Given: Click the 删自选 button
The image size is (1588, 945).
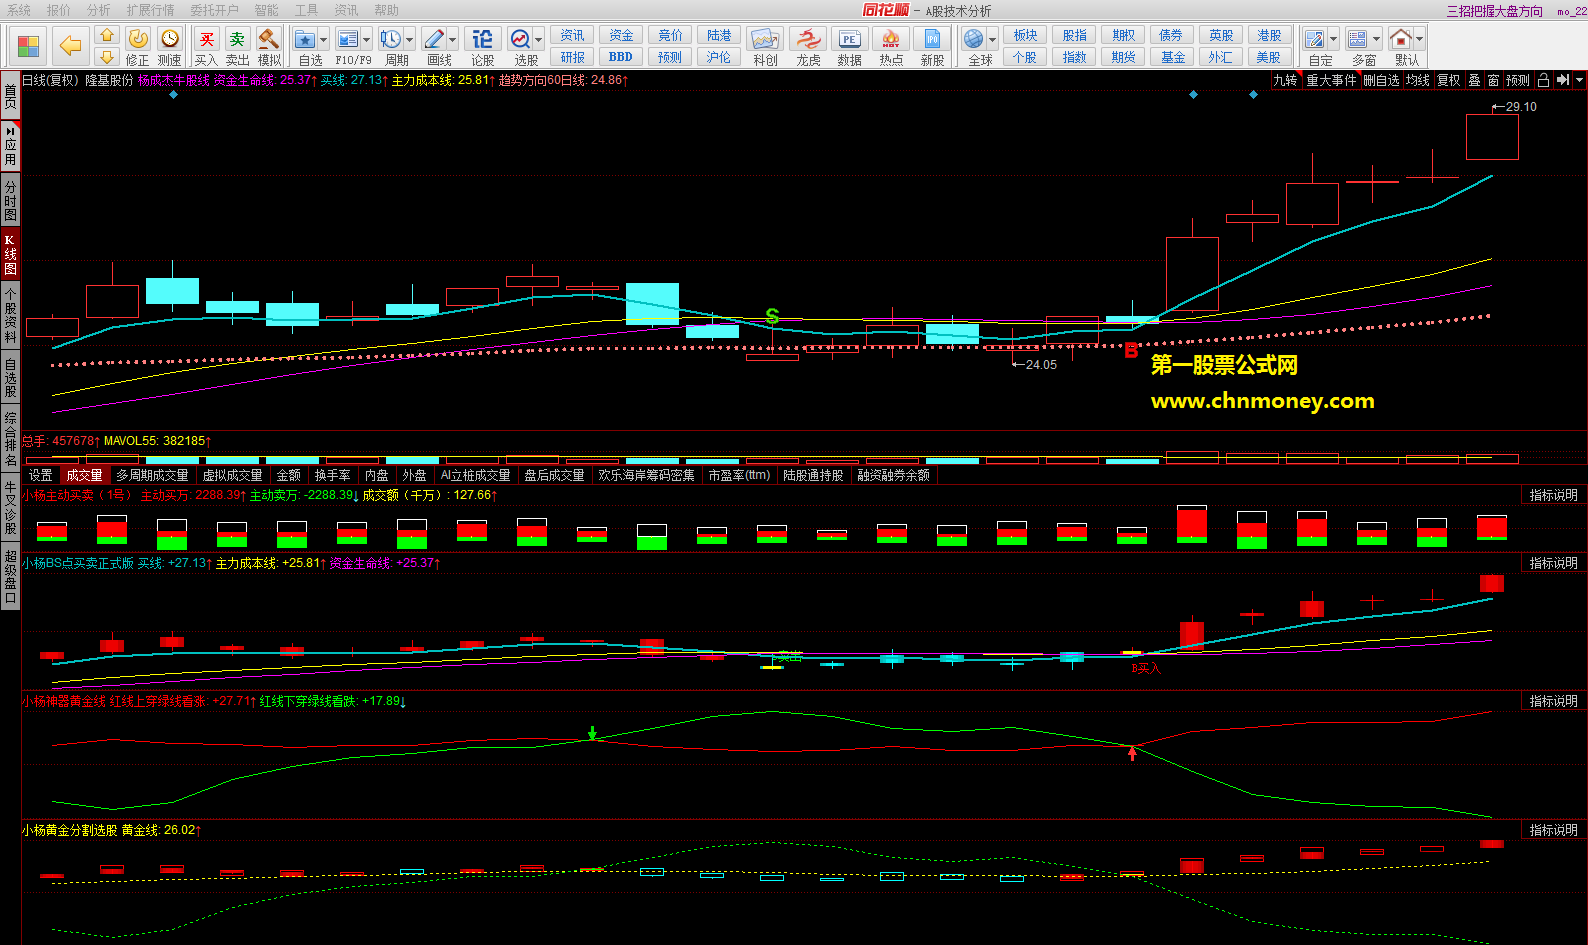Looking at the screenshot, I should coord(1381,80).
